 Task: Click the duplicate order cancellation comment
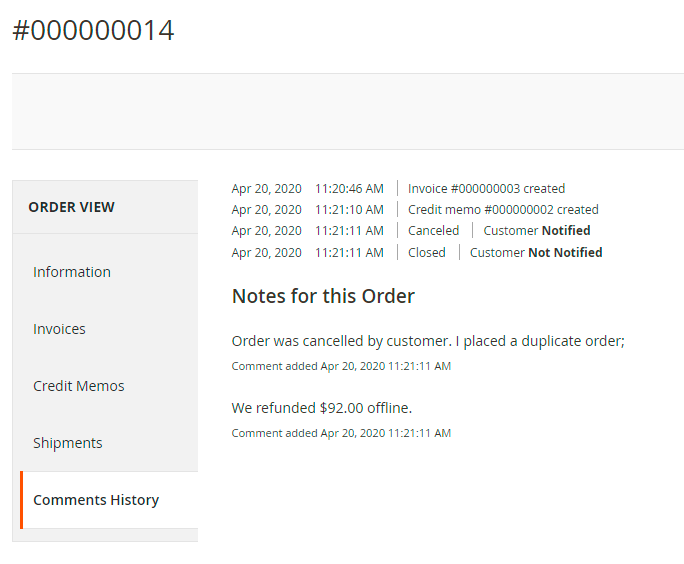(x=428, y=341)
